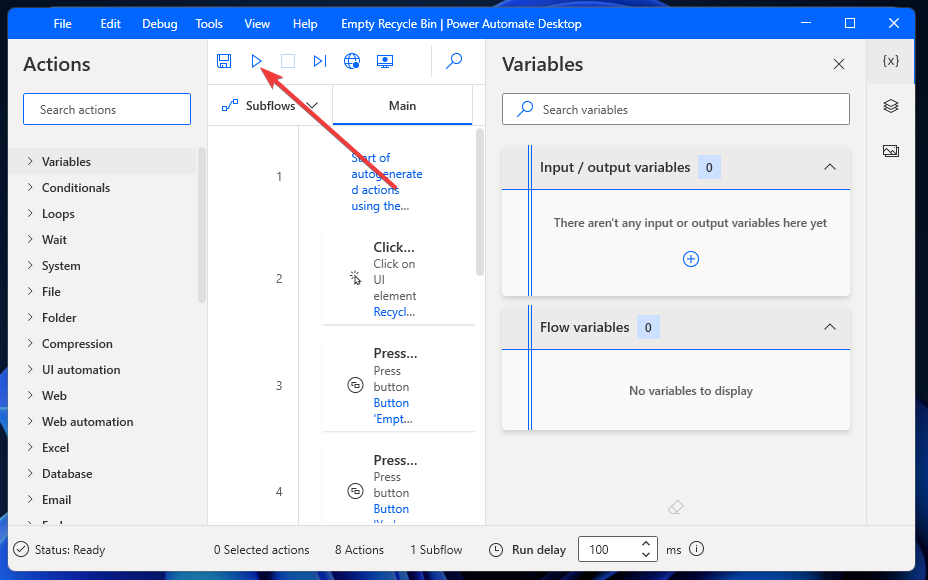Select the Press button action step 4
Image resolution: width=928 pixels, height=580 pixels.
(x=398, y=486)
